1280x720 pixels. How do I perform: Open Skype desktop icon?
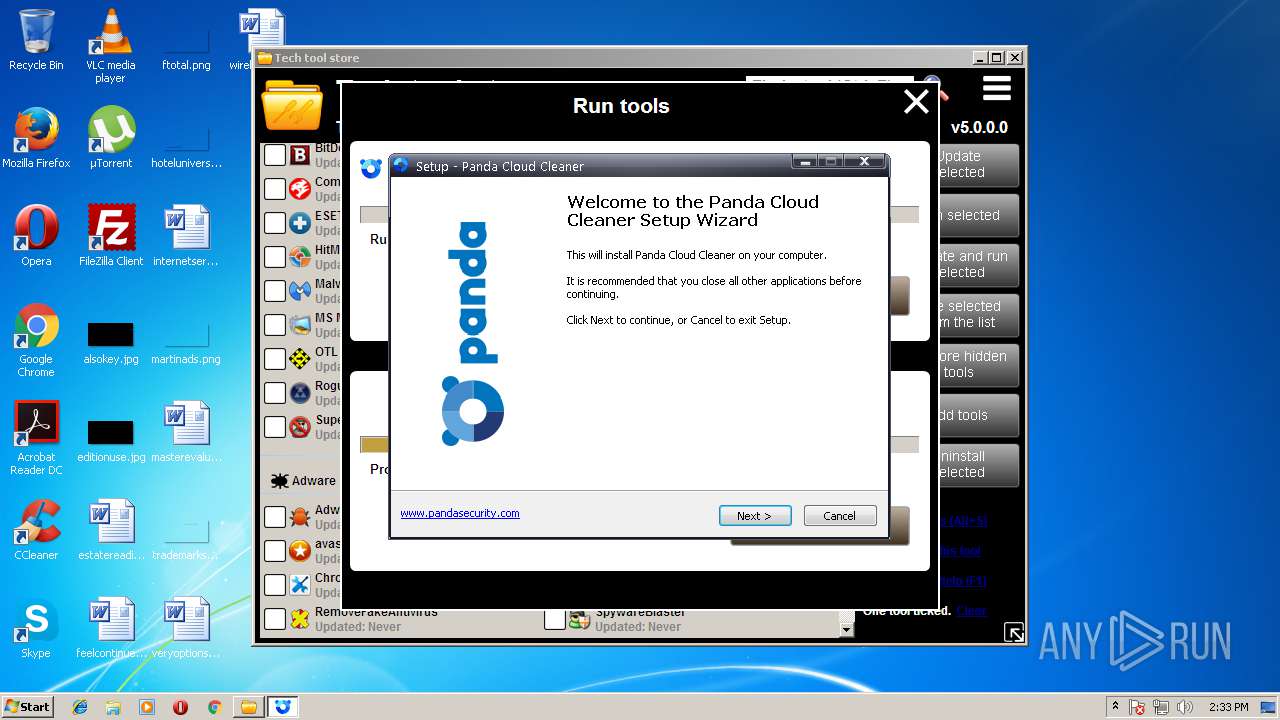tap(36, 628)
